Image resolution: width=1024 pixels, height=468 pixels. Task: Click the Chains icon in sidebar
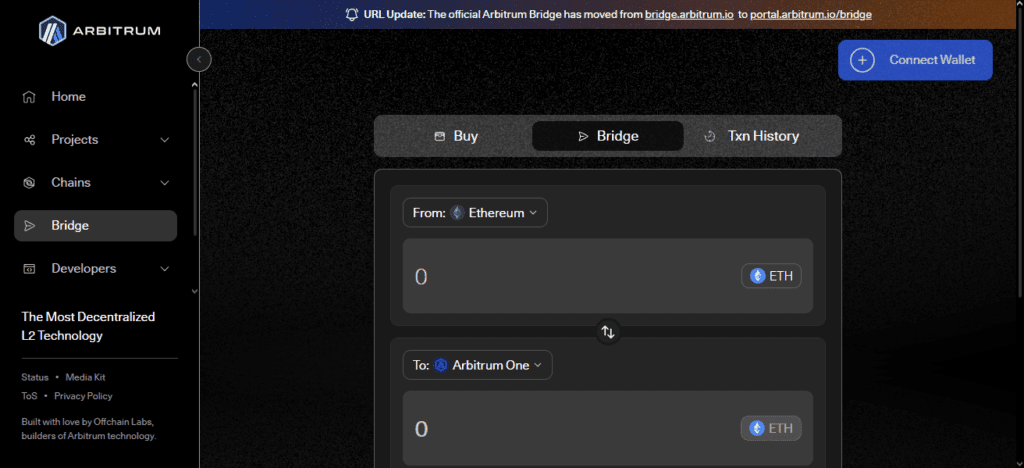pos(30,183)
